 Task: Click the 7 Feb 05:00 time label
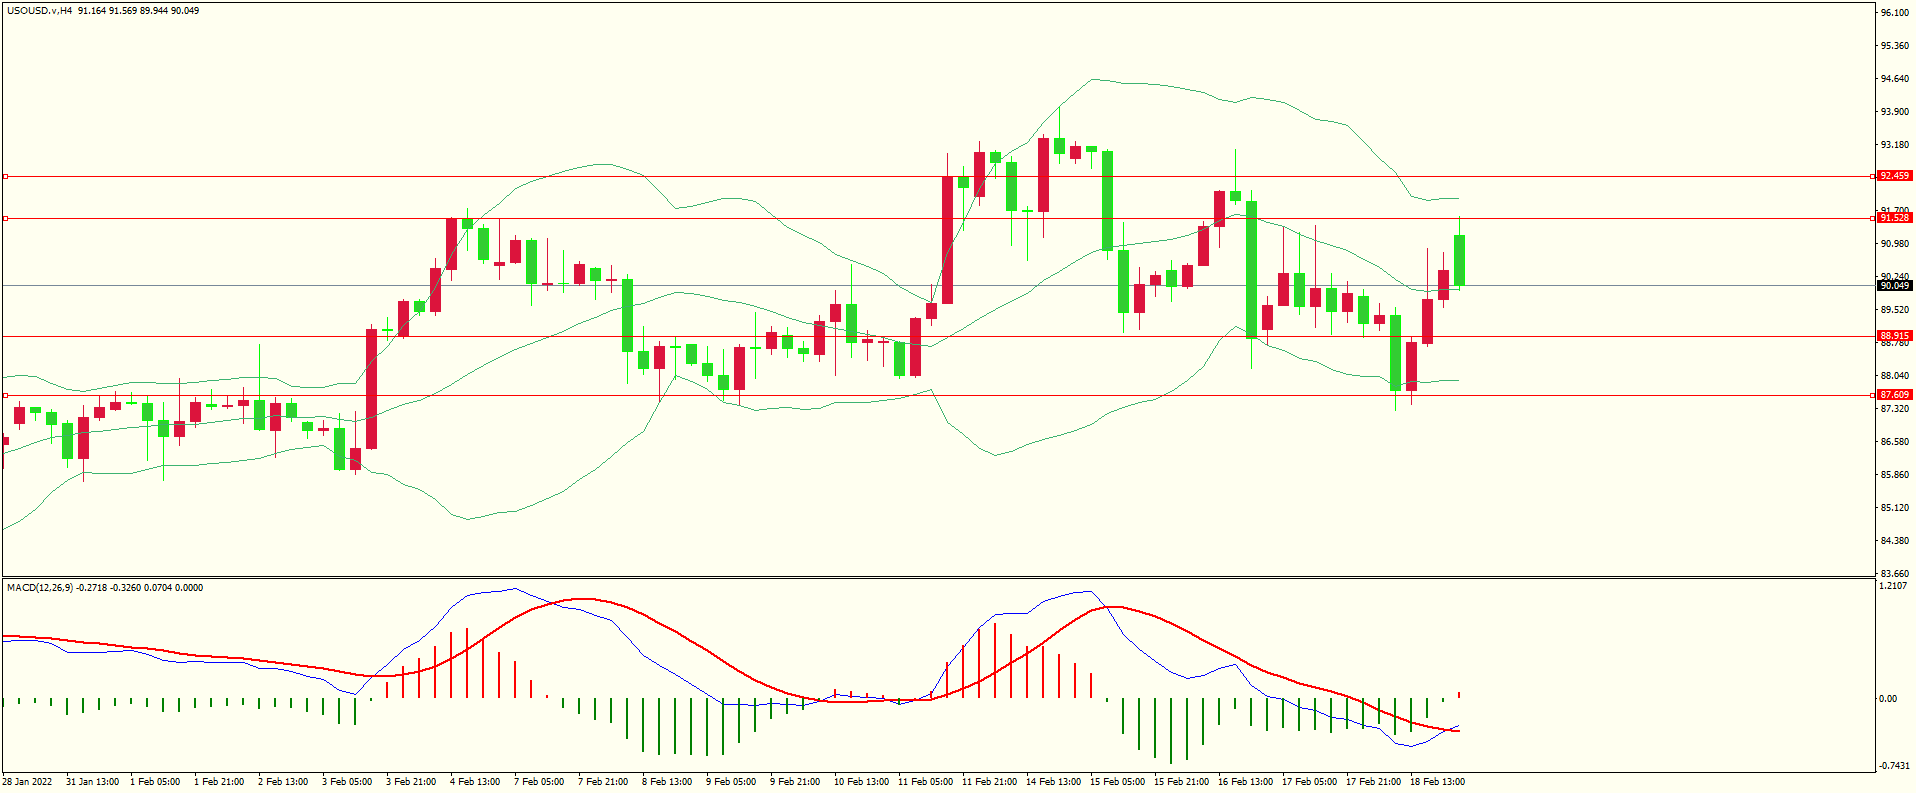pos(539,782)
